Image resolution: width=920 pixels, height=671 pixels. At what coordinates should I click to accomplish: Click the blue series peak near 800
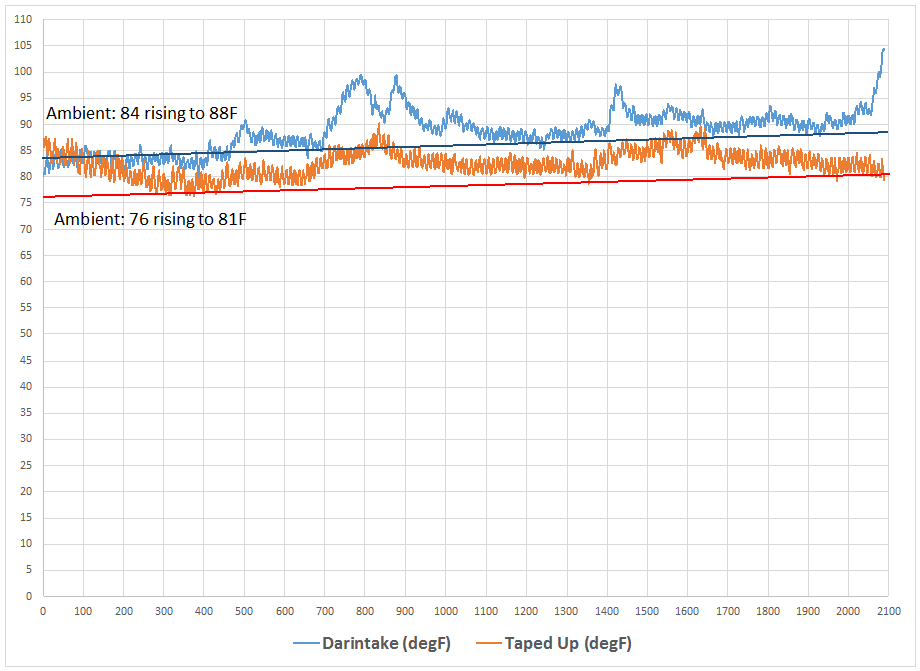click(x=360, y=77)
